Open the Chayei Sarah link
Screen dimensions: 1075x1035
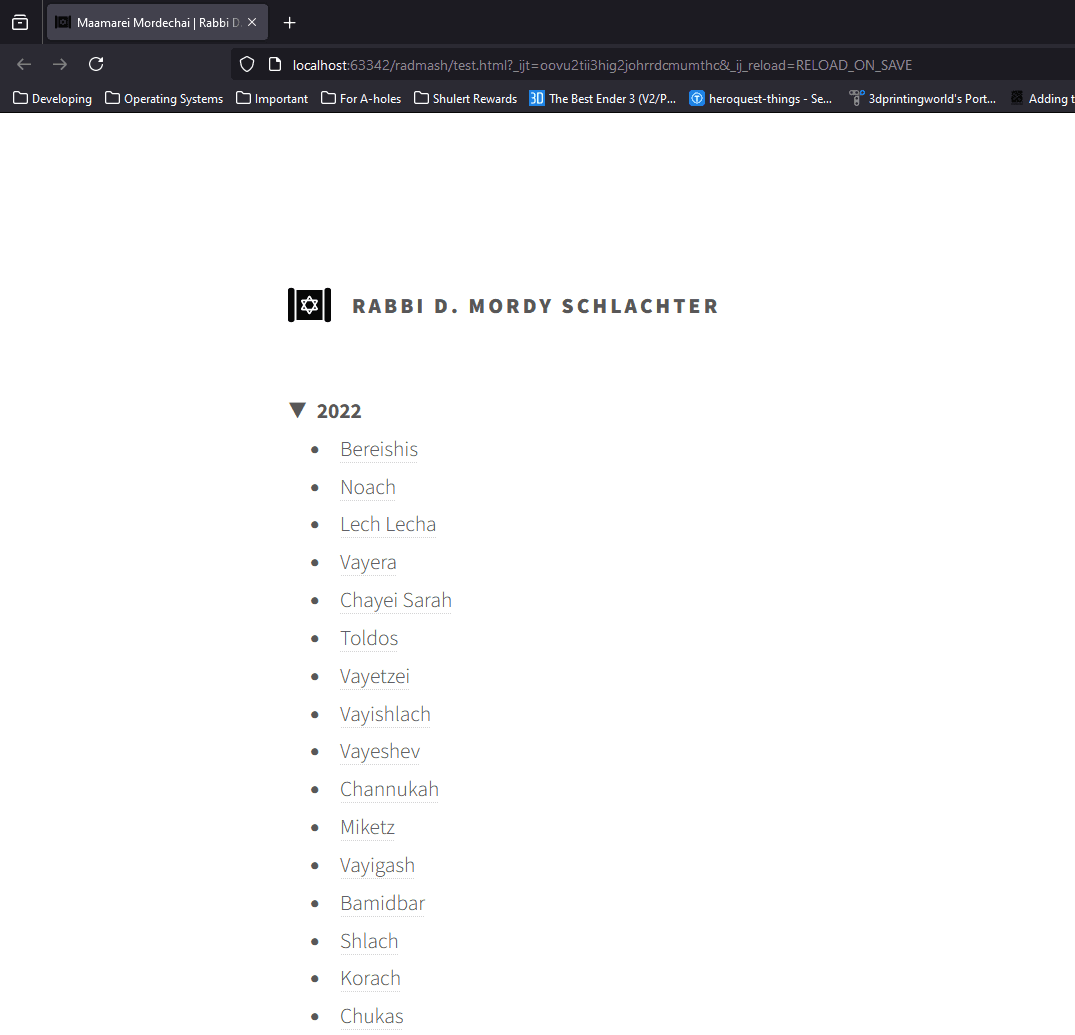tap(396, 600)
